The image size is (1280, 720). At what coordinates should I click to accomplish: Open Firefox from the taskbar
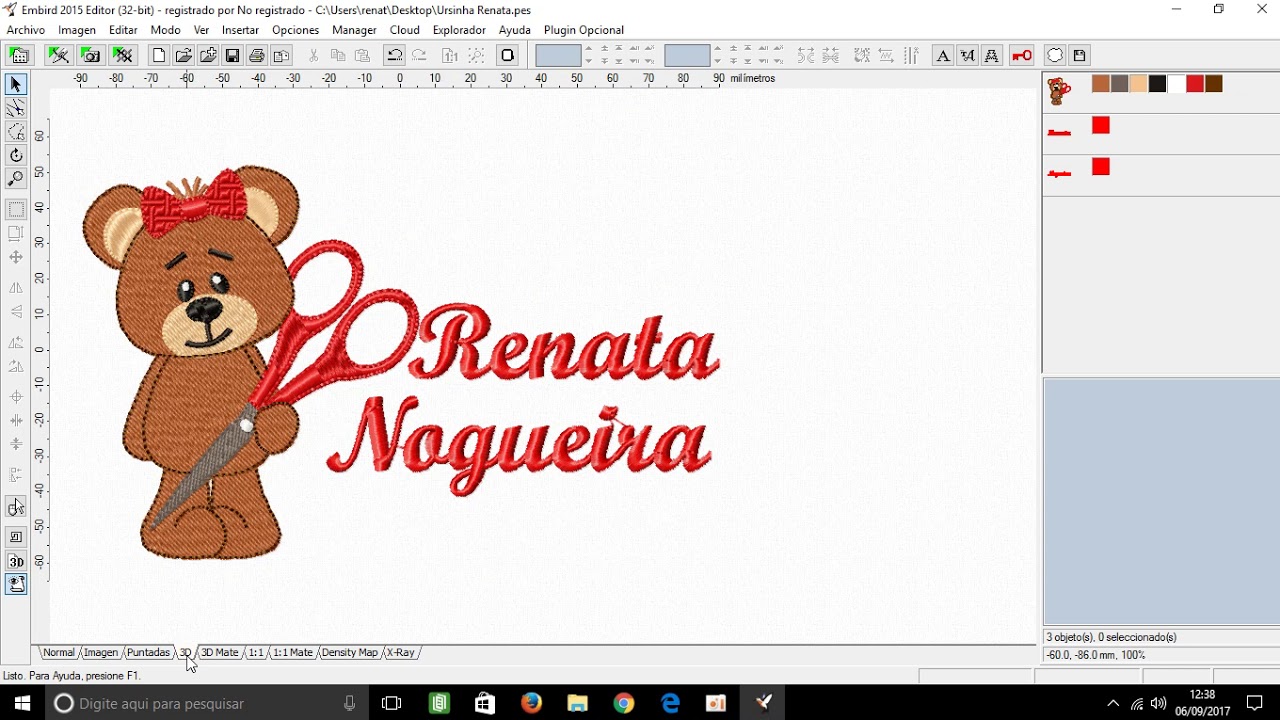(531, 704)
